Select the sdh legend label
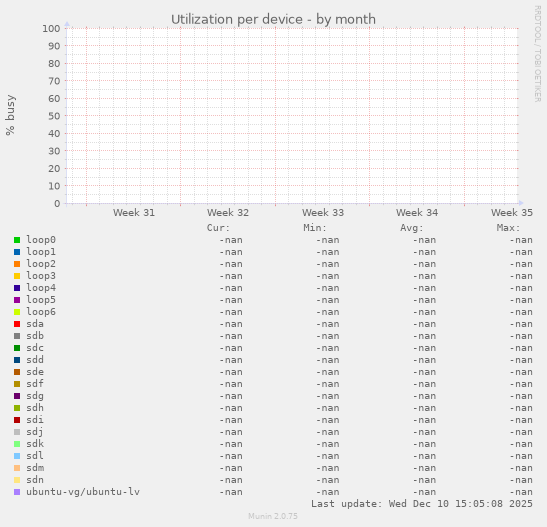Image resolution: width=547 pixels, height=527 pixels. pos(35,408)
